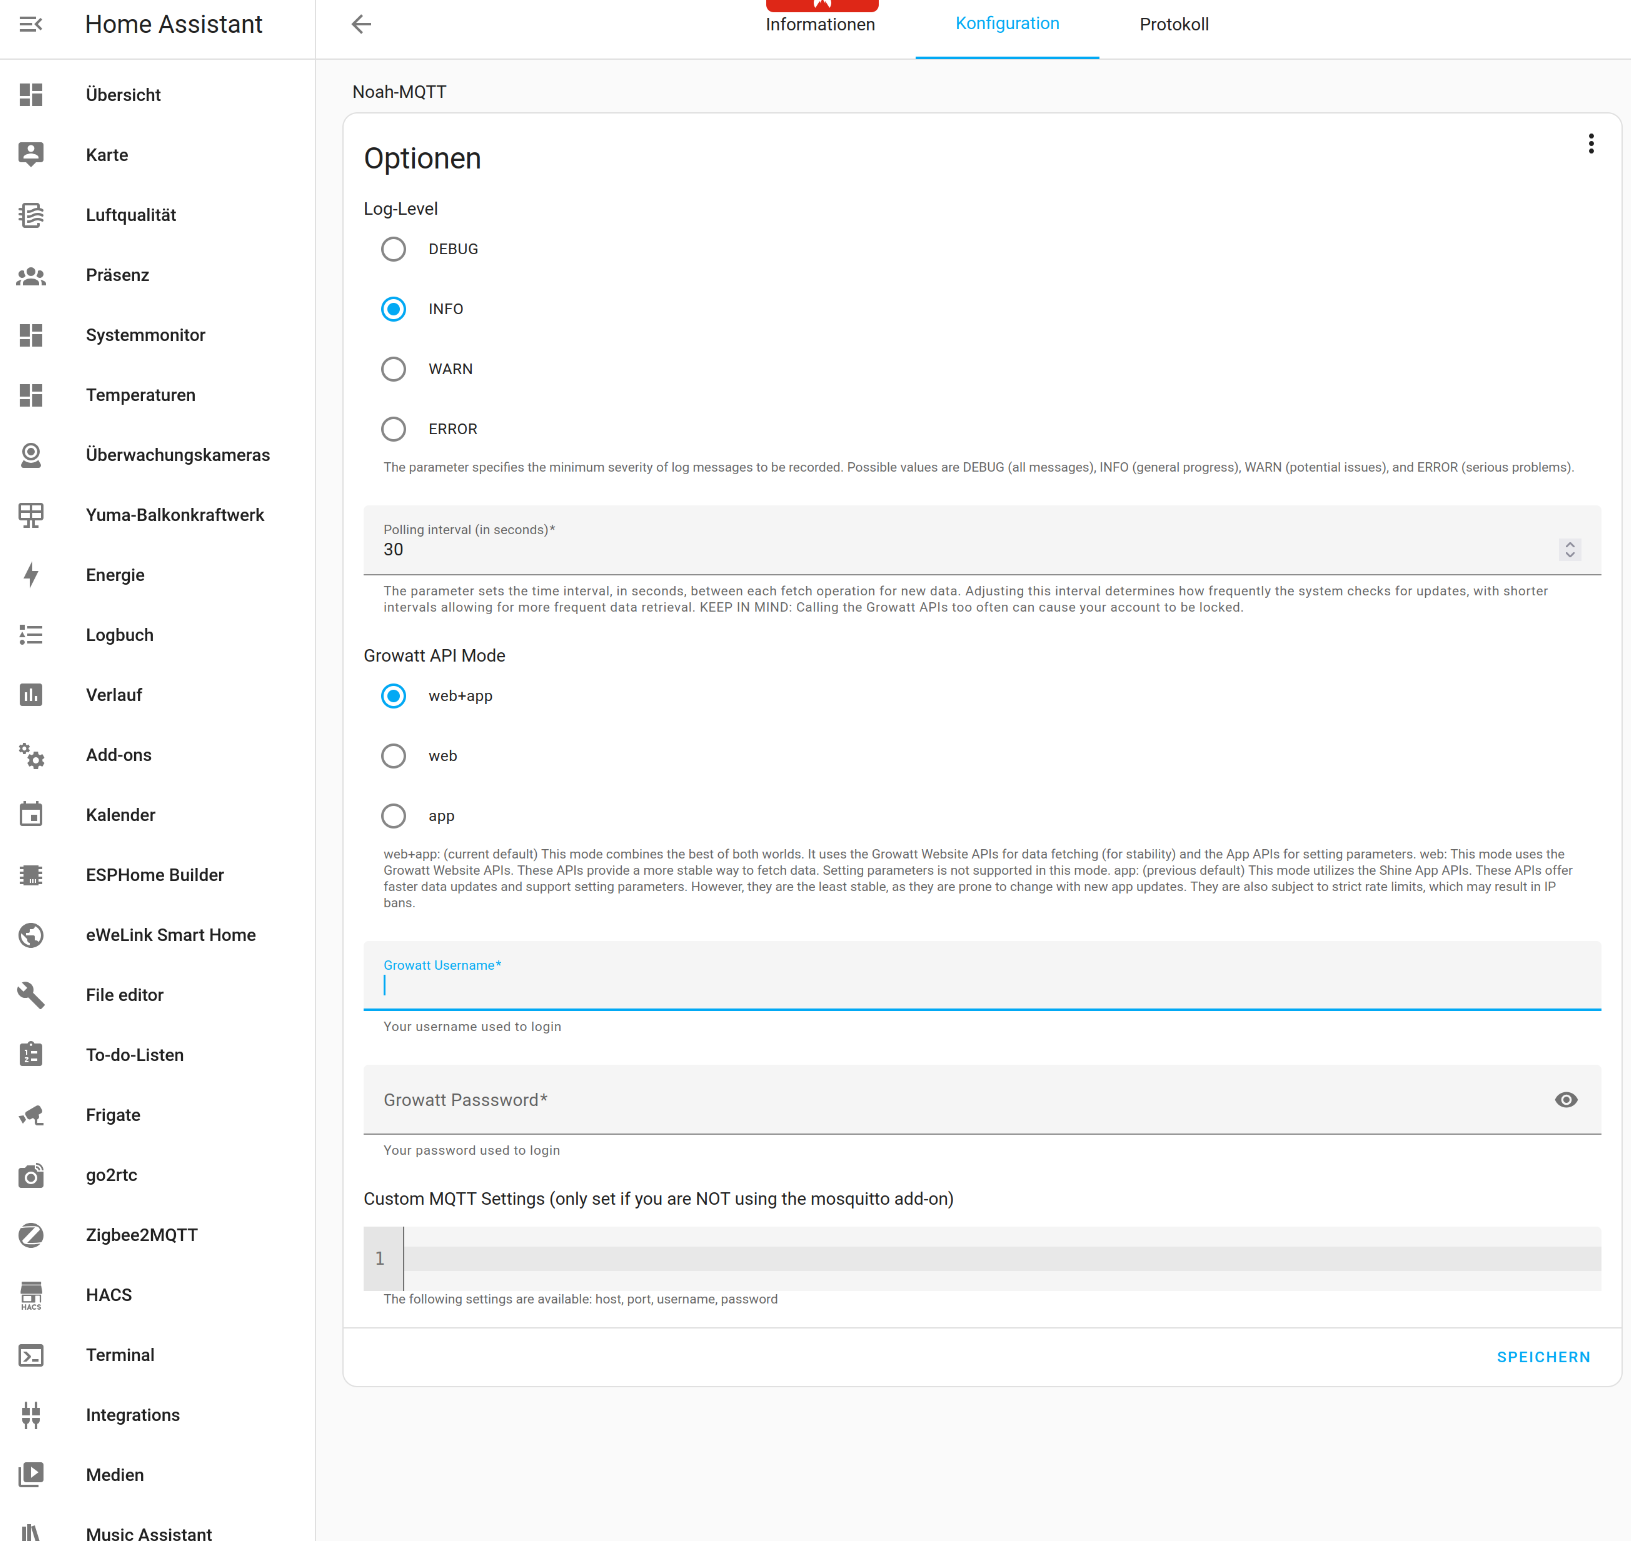1631x1541 pixels.
Task: Open the go2rtc camera icon
Action: coord(31,1175)
